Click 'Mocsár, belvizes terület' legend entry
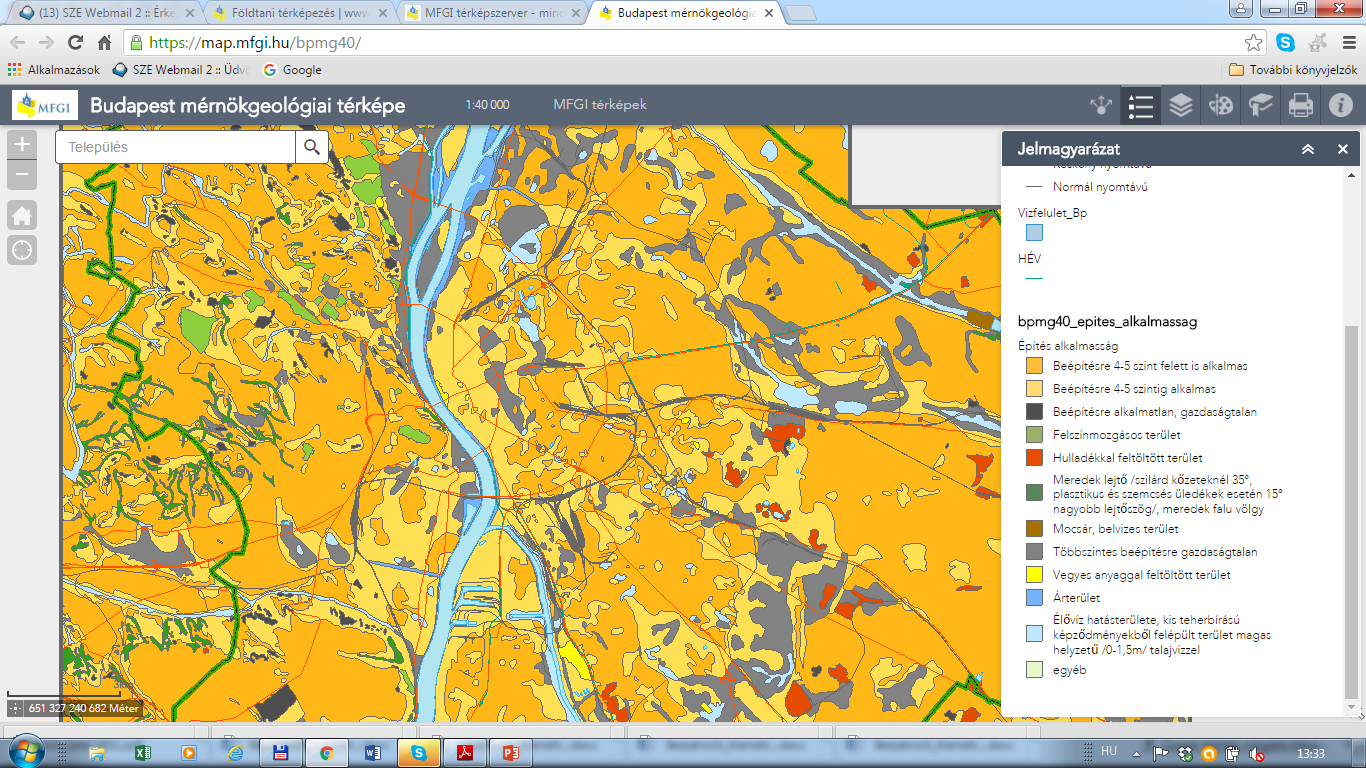The width and height of the screenshot is (1366, 768). pos(1115,529)
